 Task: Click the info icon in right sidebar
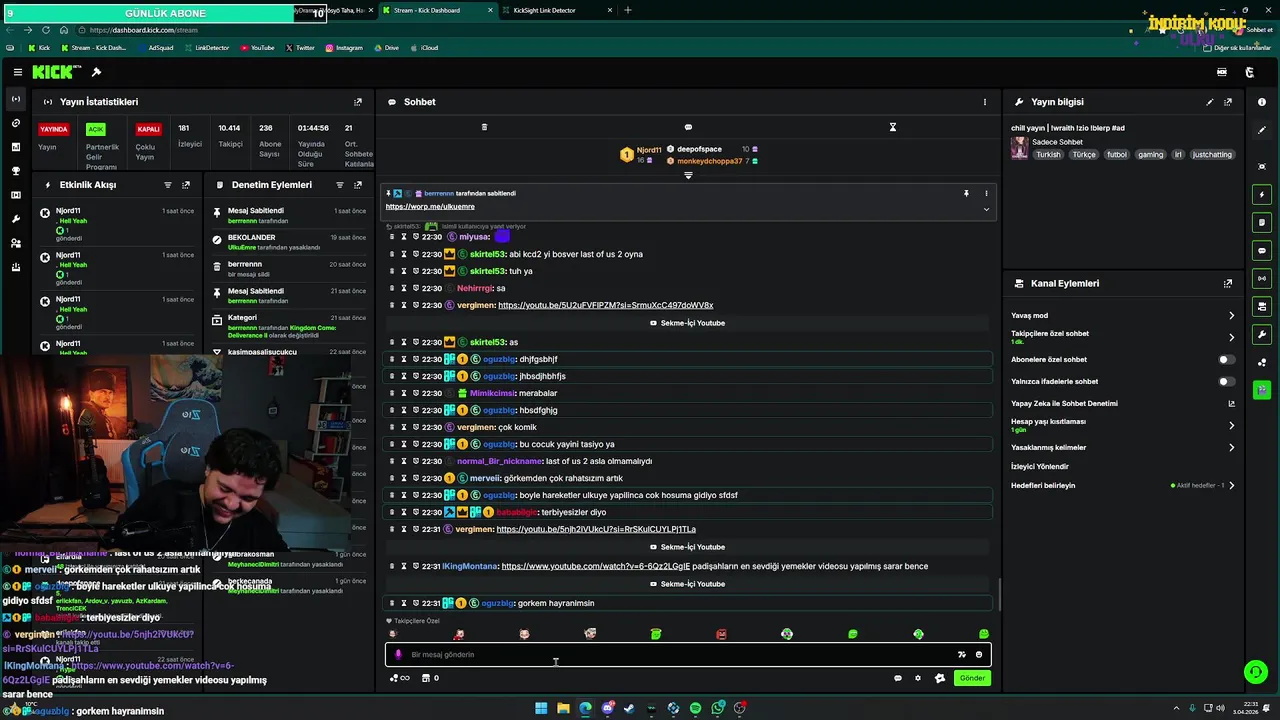click(1262, 102)
